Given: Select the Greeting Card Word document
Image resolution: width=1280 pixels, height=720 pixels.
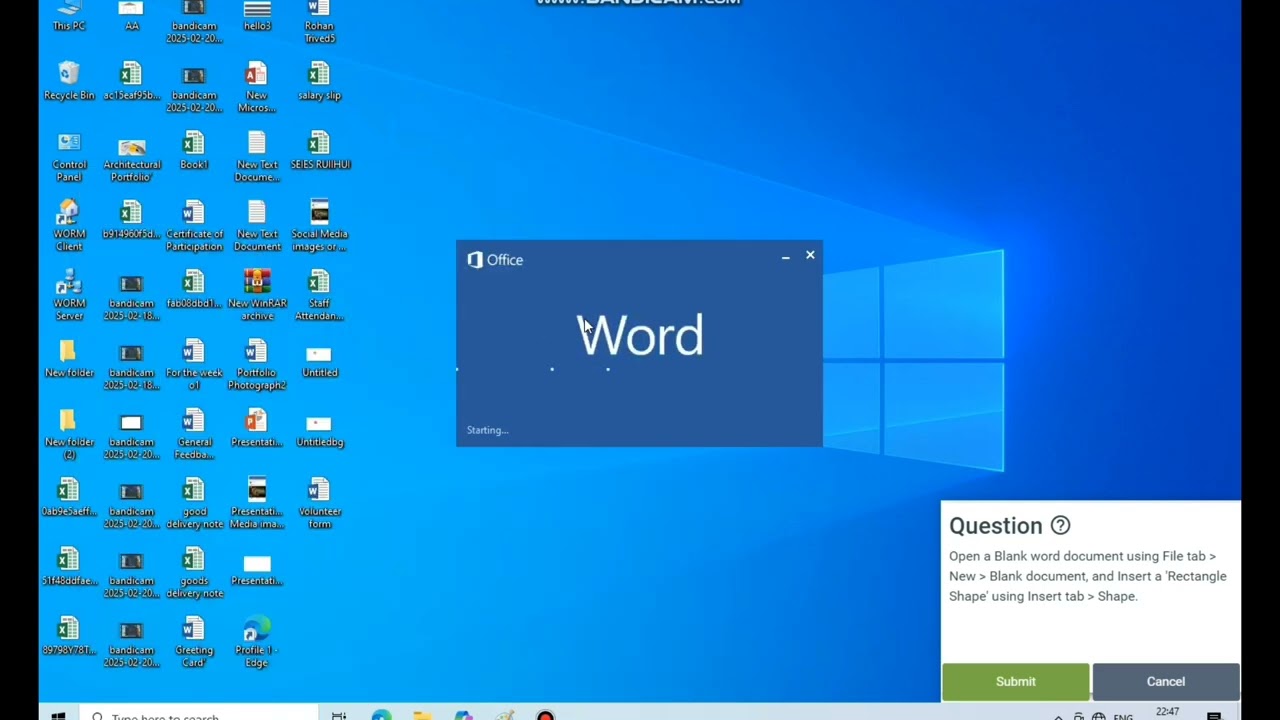Looking at the screenshot, I should (194, 642).
